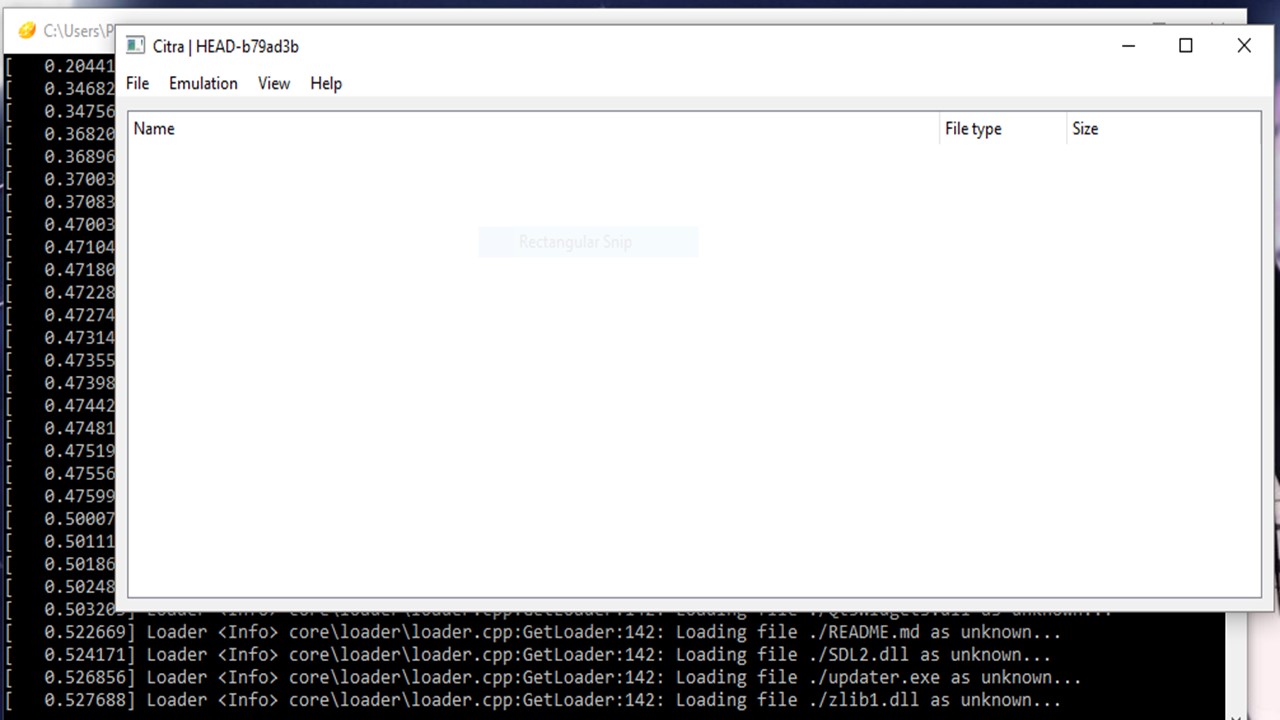
Task: Sort game list by File type column
Action: pyautogui.click(x=972, y=129)
